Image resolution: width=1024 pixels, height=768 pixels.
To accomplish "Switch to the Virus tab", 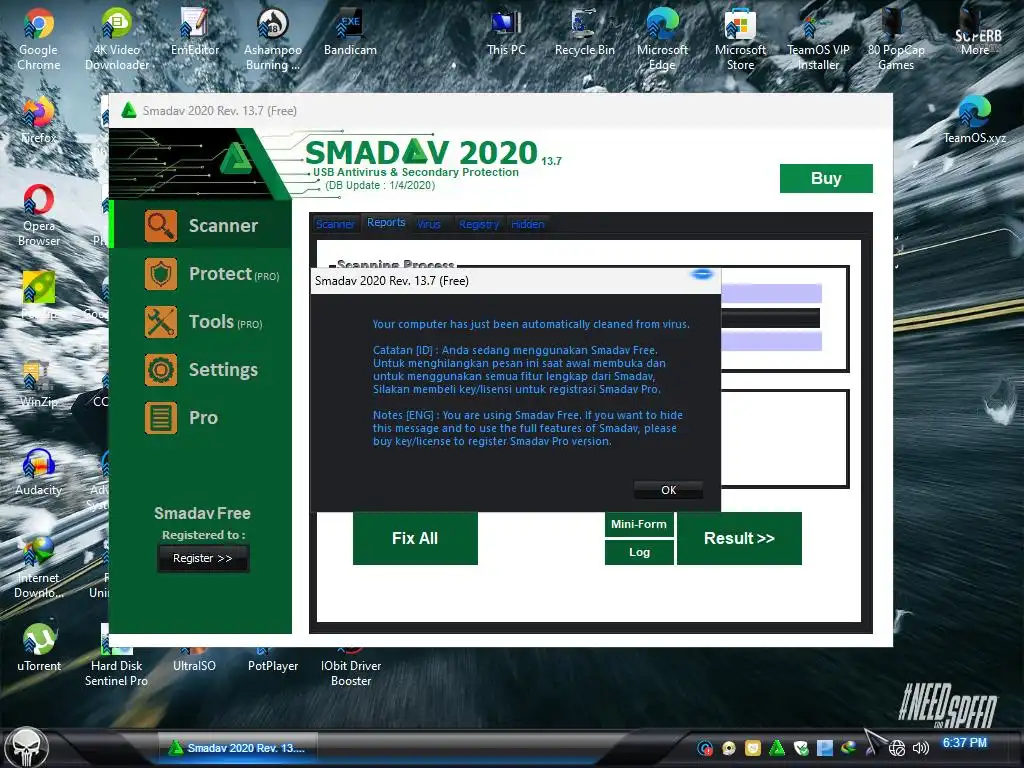I will [x=428, y=224].
